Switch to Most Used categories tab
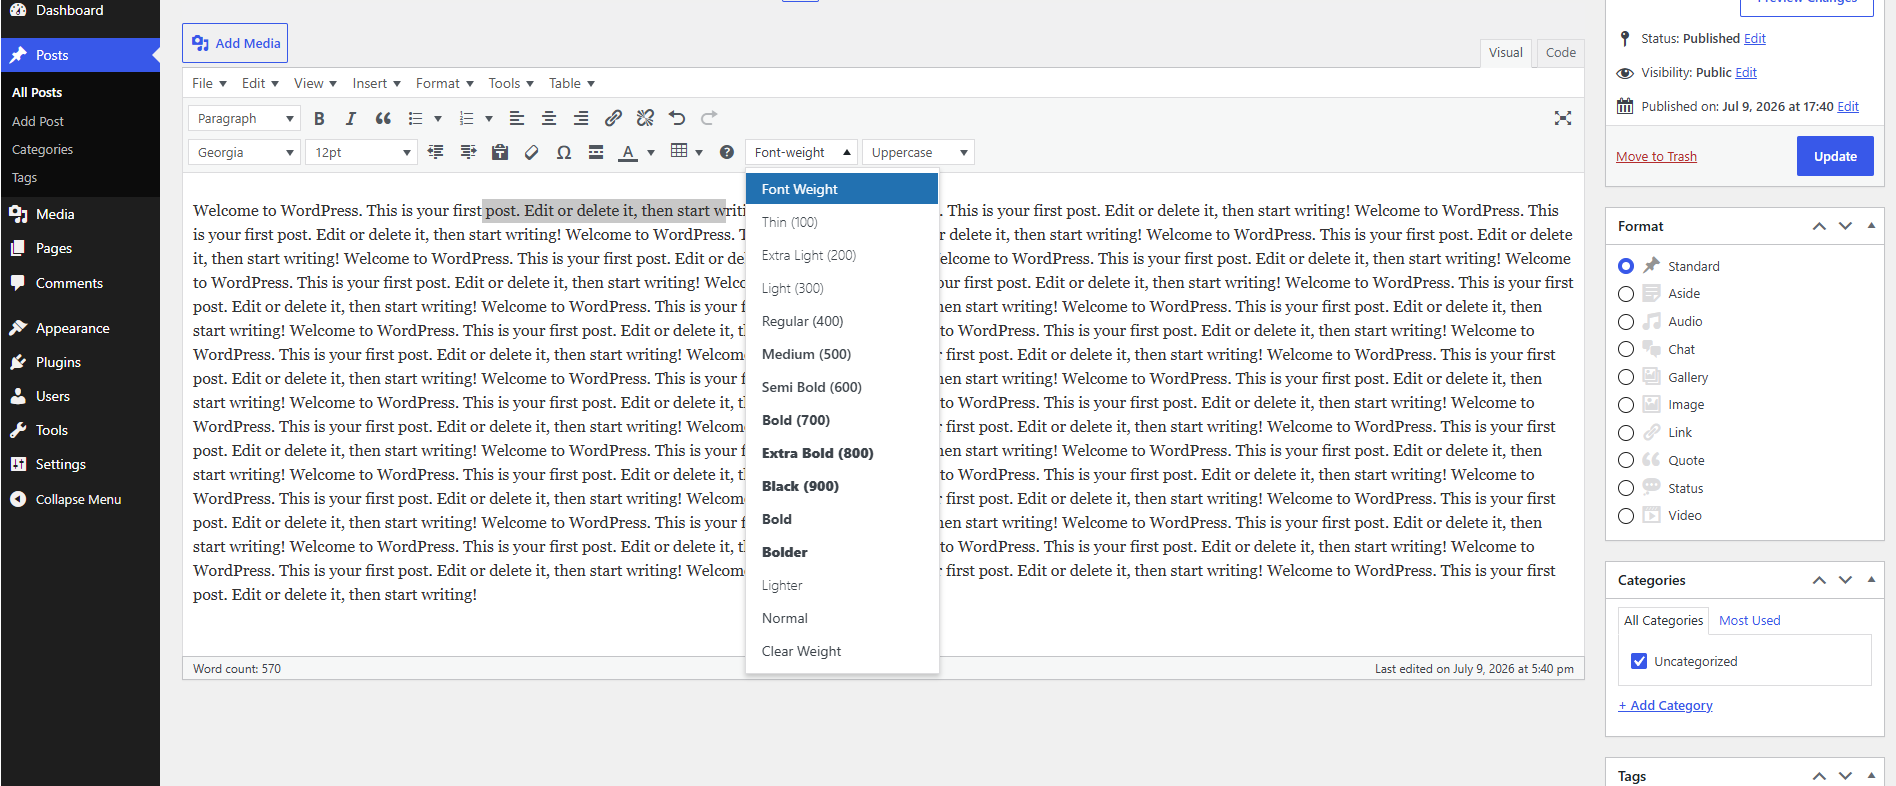Image resolution: width=1896 pixels, height=786 pixels. point(1750,620)
